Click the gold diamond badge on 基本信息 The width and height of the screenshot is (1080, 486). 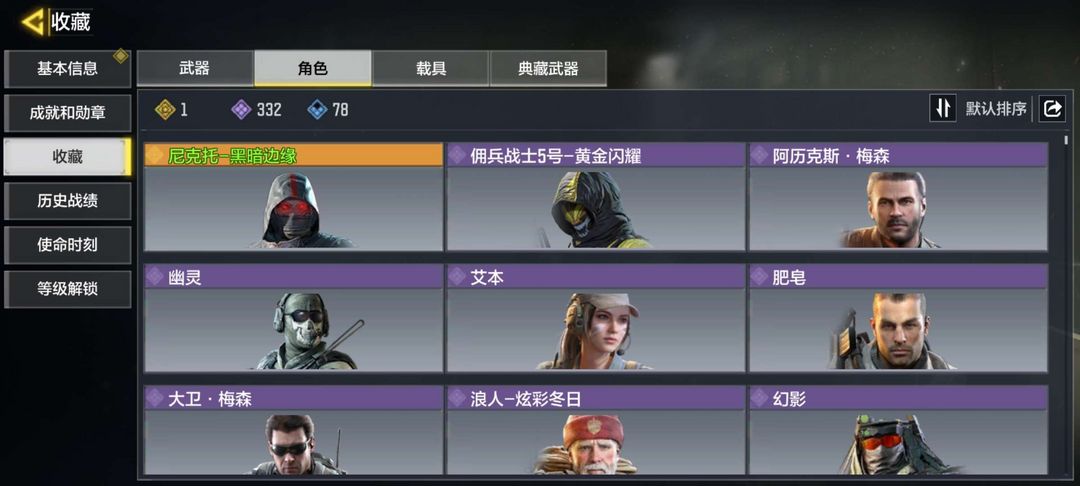(x=121, y=56)
